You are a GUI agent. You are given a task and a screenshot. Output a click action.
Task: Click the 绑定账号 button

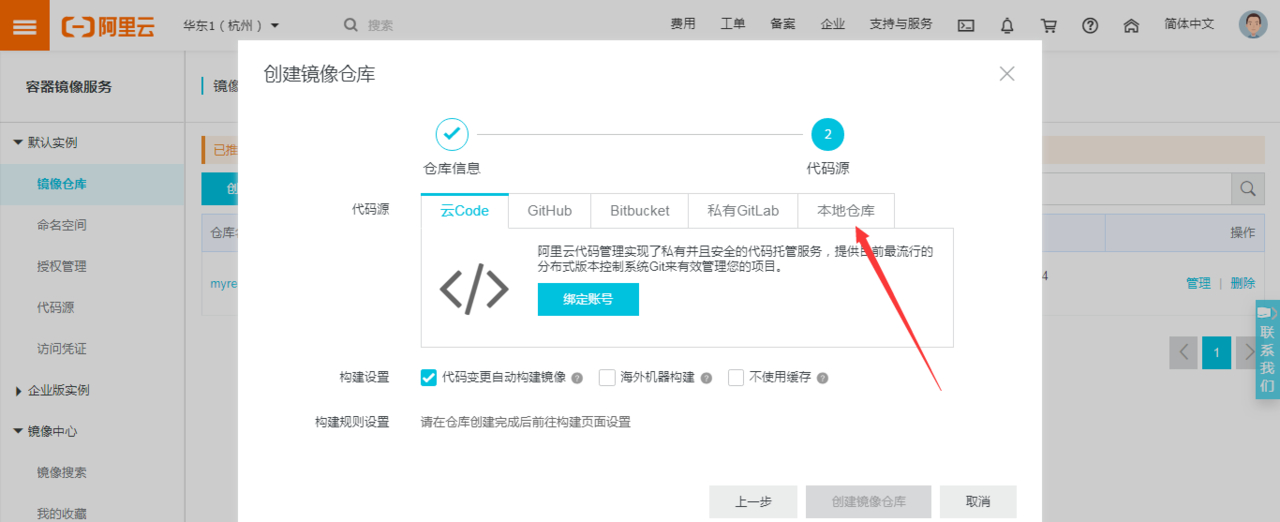point(588,299)
